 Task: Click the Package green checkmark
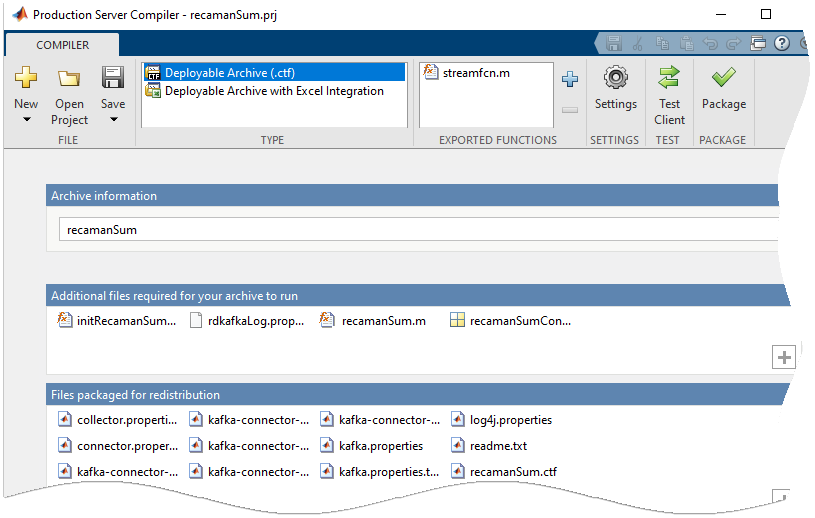[x=723, y=79]
